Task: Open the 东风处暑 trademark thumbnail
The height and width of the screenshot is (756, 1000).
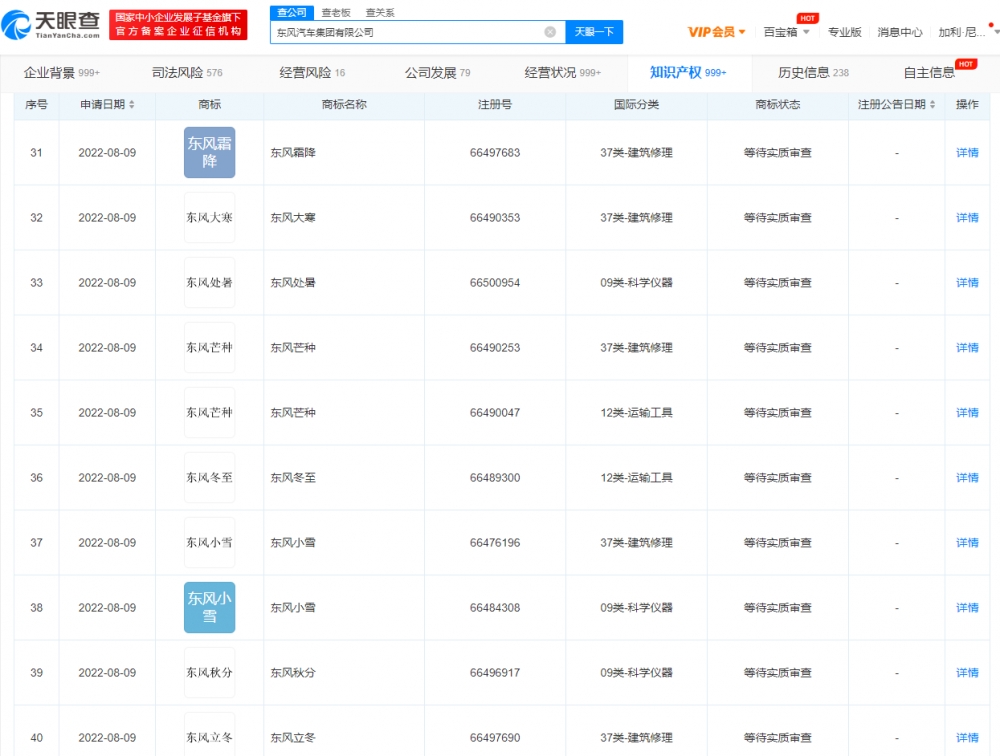Action: click(209, 283)
